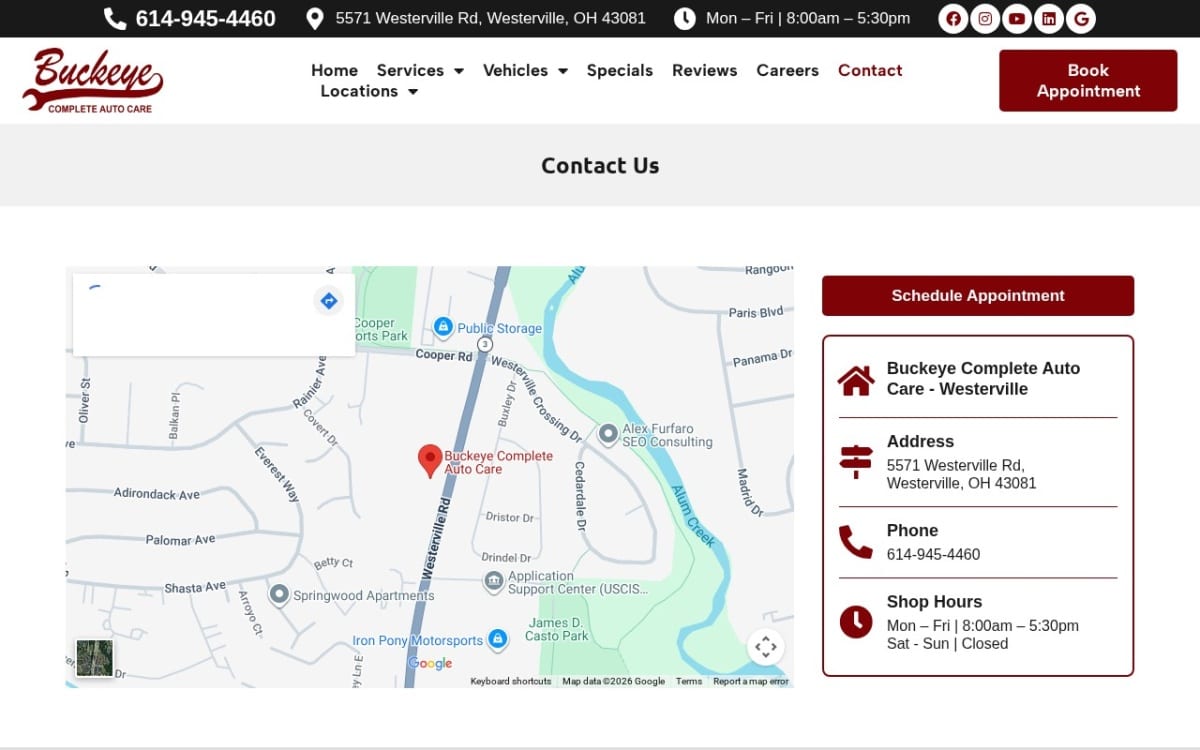
Task: Select the Contact menu item
Action: 870,70
